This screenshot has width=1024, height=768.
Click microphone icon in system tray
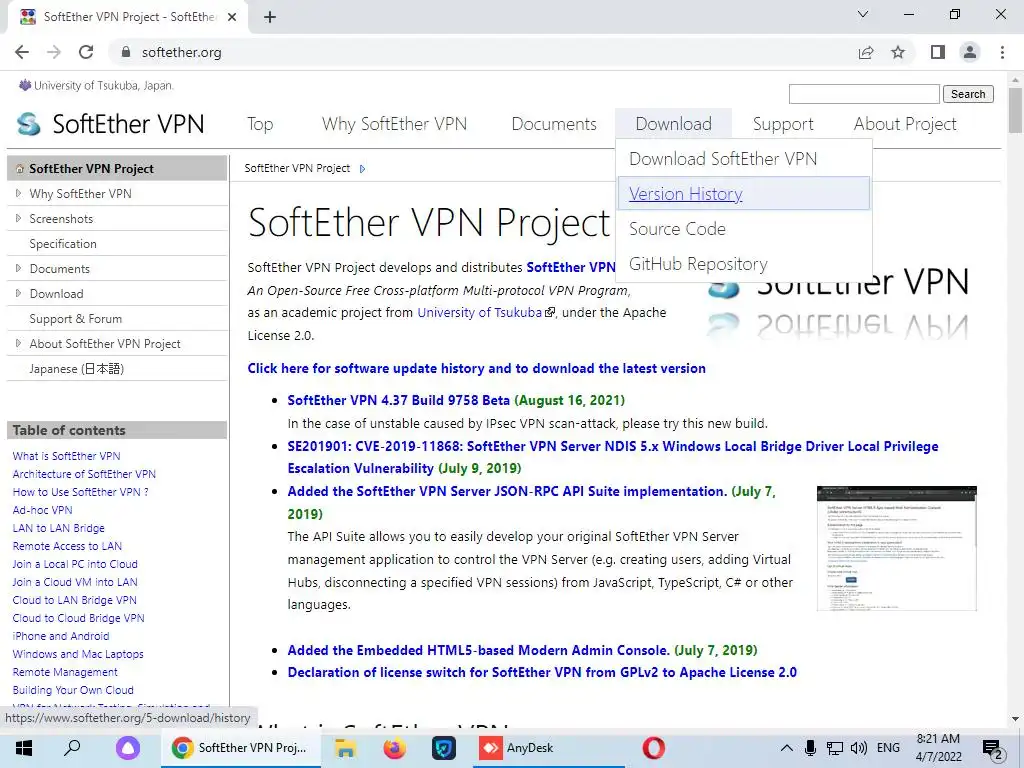(810, 748)
